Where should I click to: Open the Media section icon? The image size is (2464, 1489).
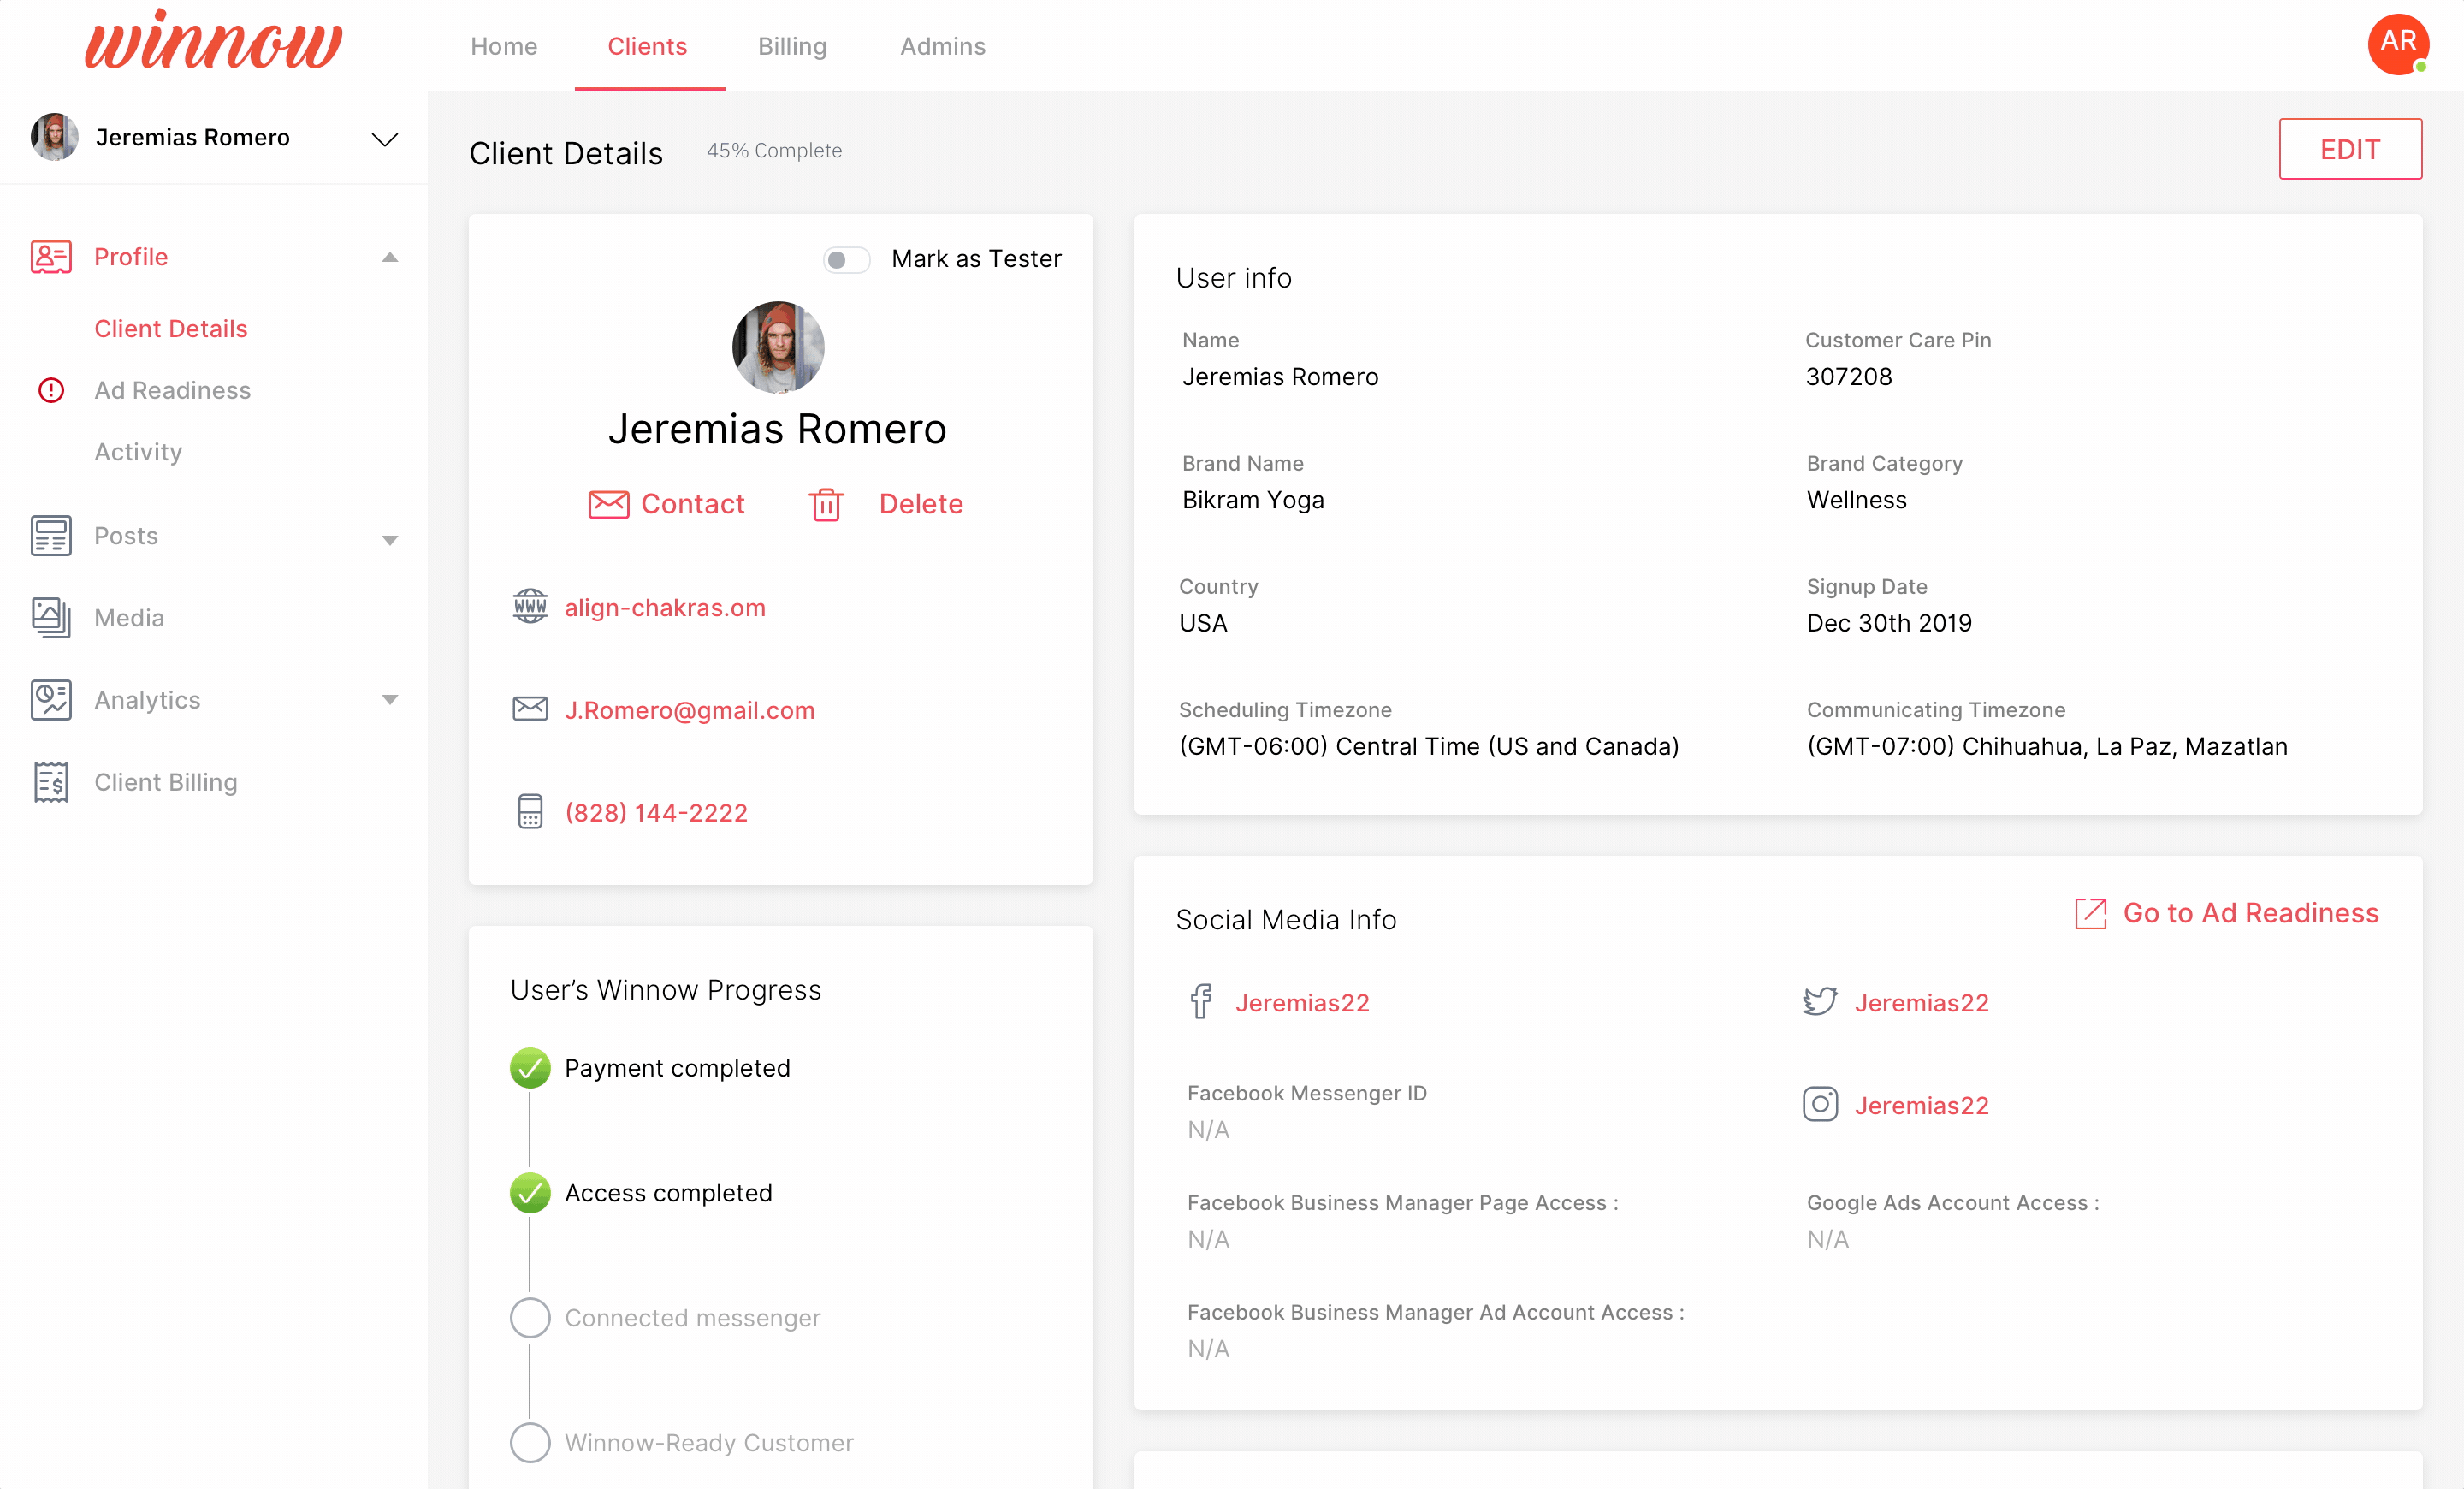coord(50,618)
